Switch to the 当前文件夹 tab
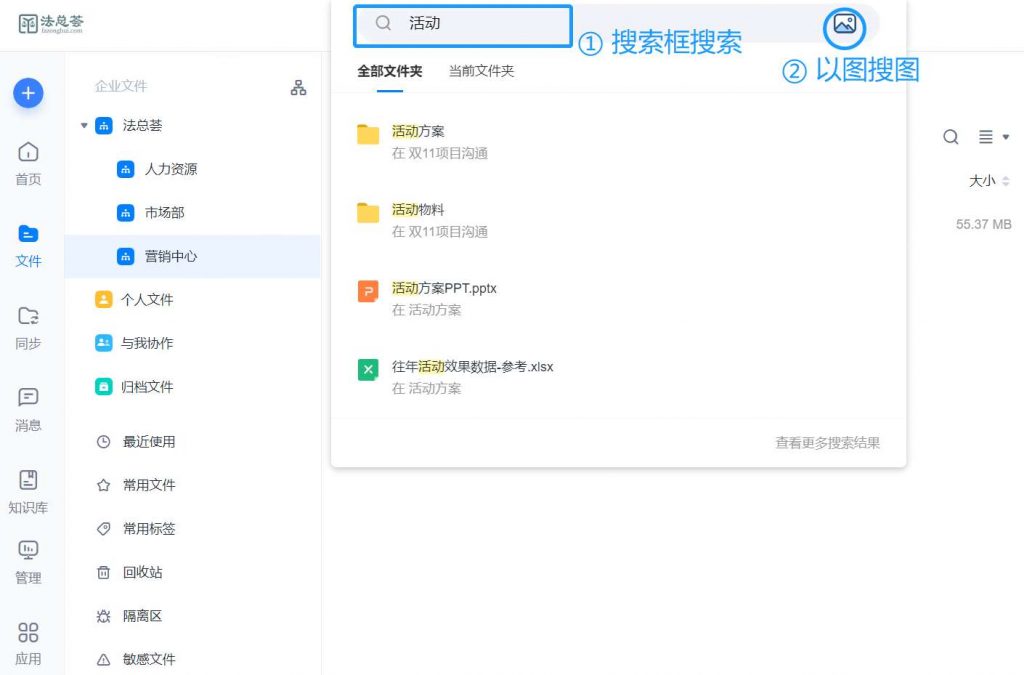Image resolution: width=1024 pixels, height=675 pixels. [x=483, y=72]
